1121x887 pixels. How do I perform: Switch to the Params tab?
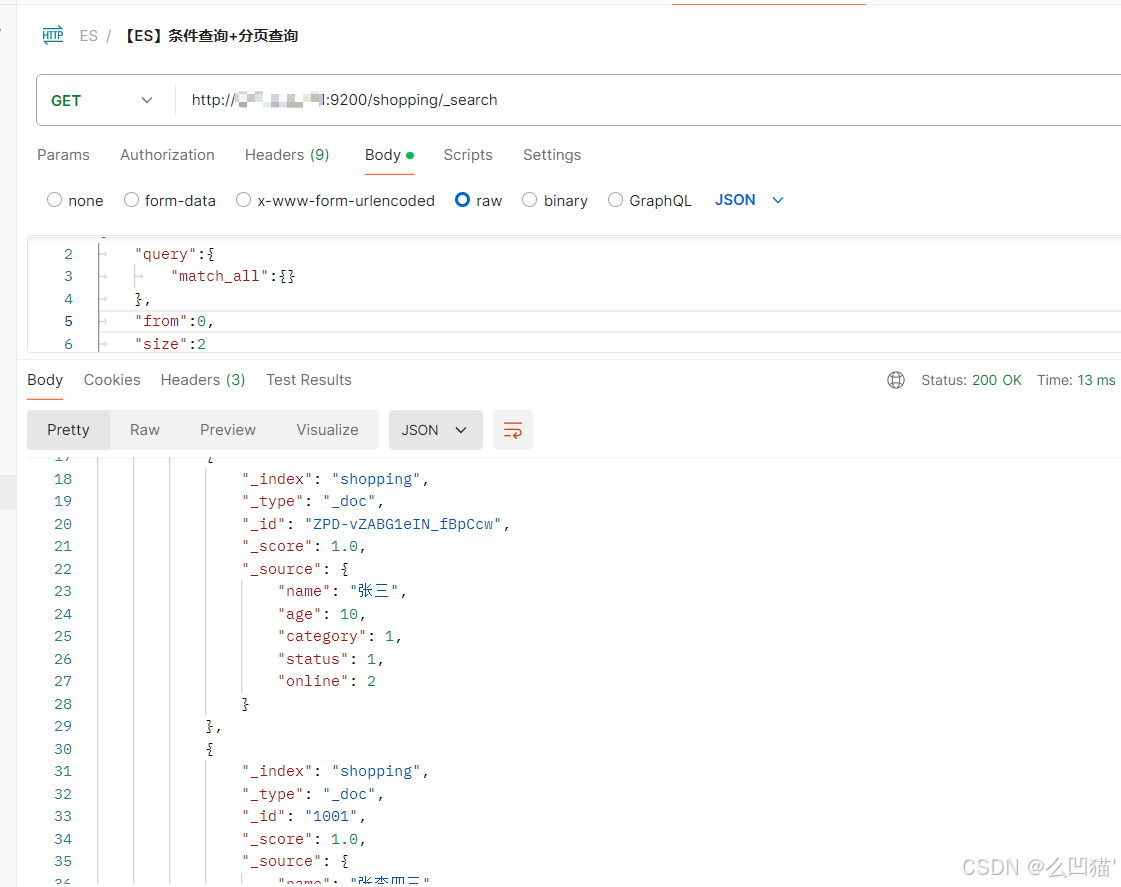pyautogui.click(x=63, y=155)
